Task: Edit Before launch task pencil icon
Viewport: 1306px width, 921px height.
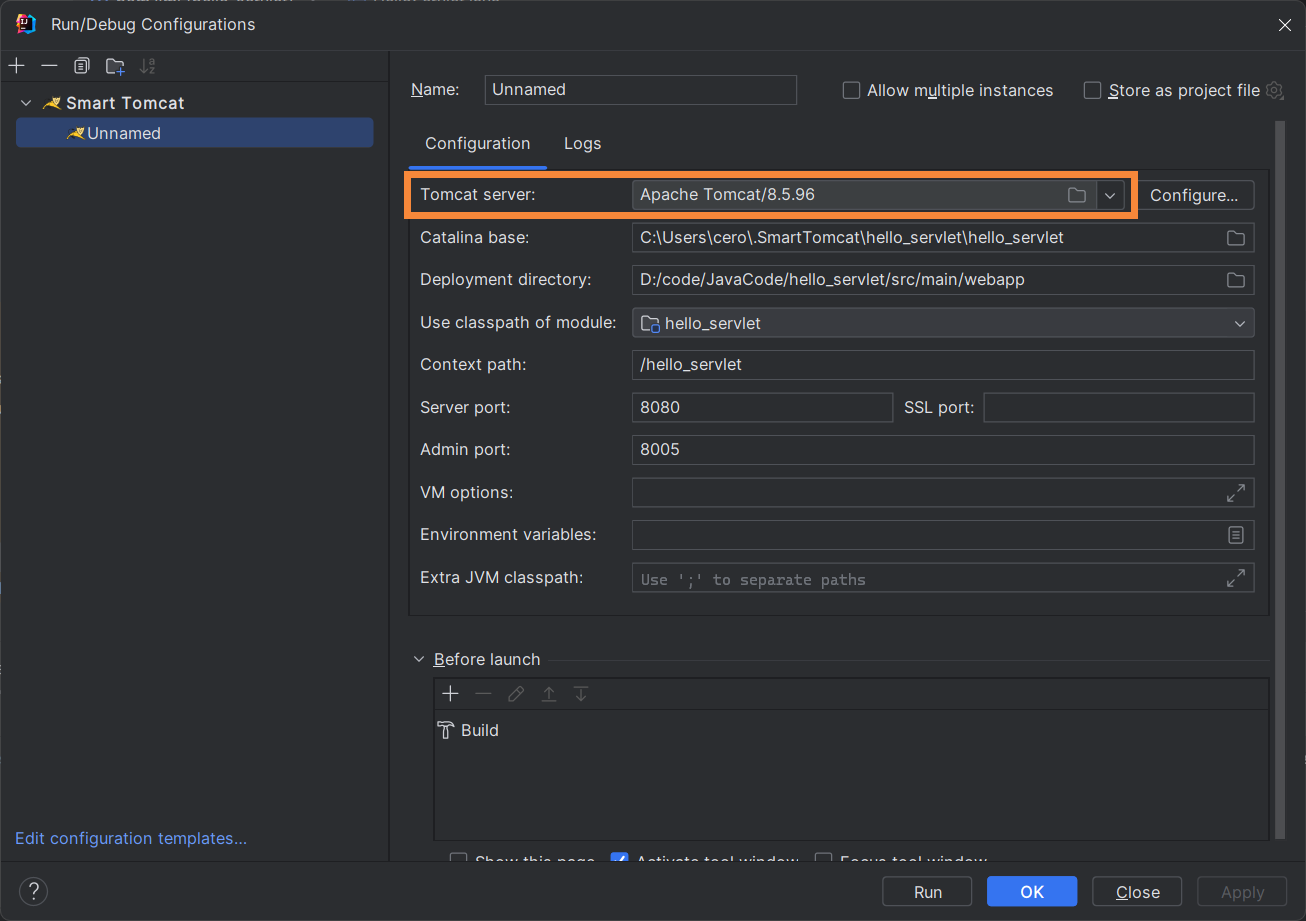Action: tap(516, 694)
